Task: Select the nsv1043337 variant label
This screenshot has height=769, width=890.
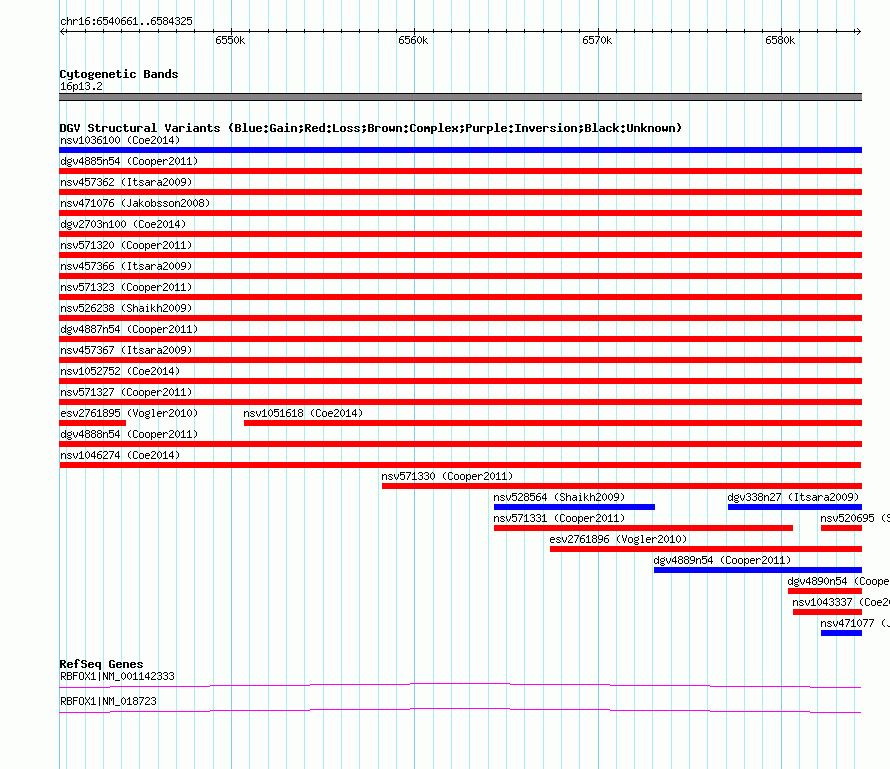Action: coord(841,602)
